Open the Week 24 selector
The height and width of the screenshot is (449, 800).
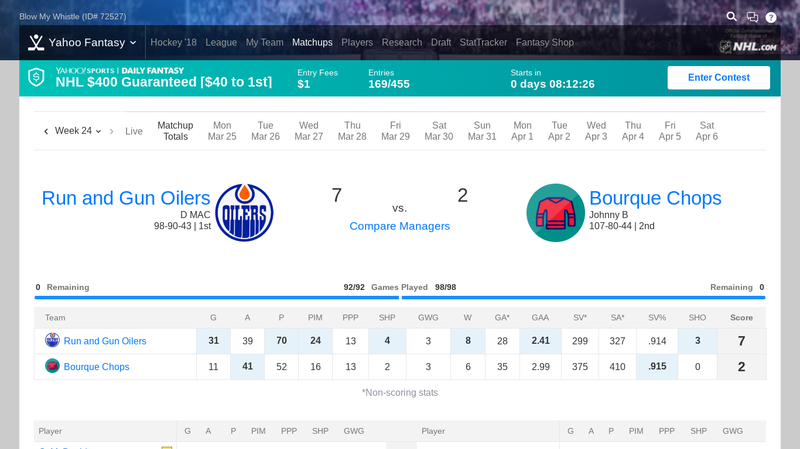pos(78,131)
